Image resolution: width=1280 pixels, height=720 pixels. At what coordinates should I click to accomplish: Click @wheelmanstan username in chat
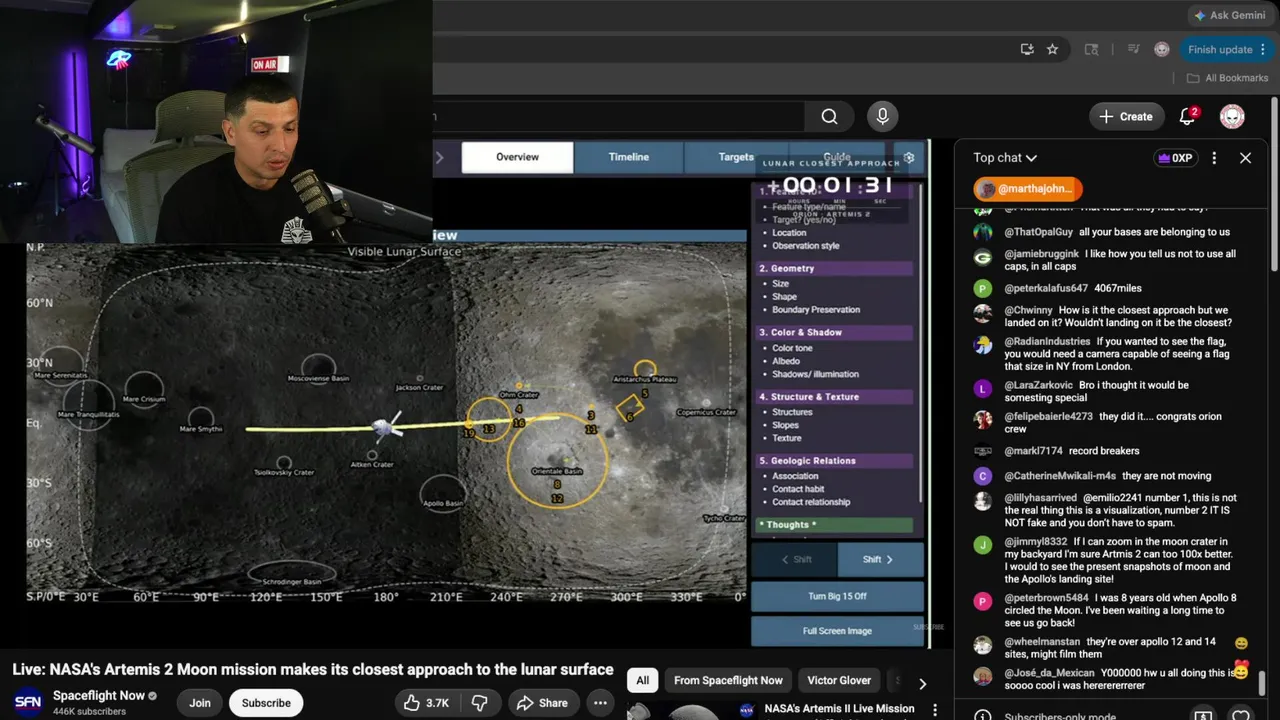(x=1042, y=642)
